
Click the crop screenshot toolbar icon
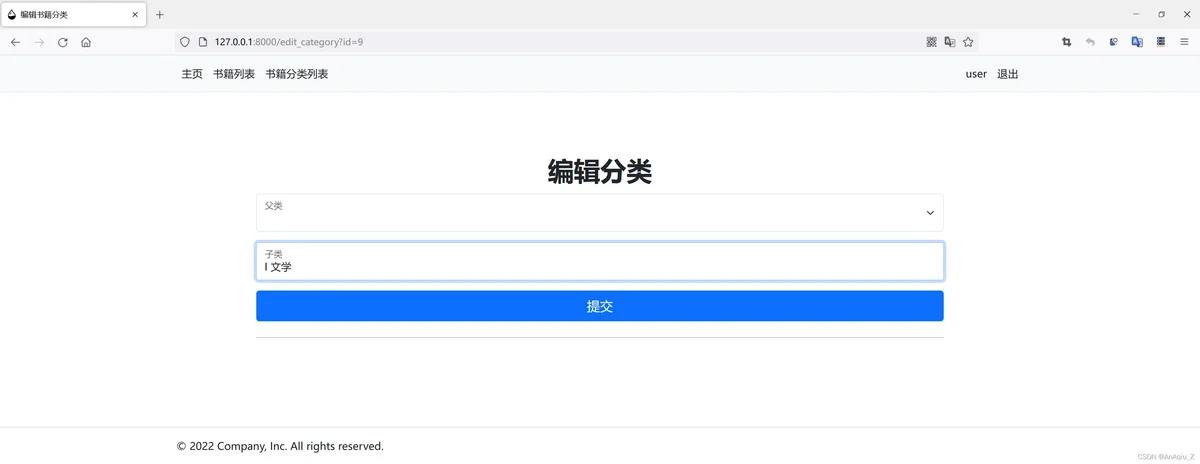pyautogui.click(x=1066, y=42)
